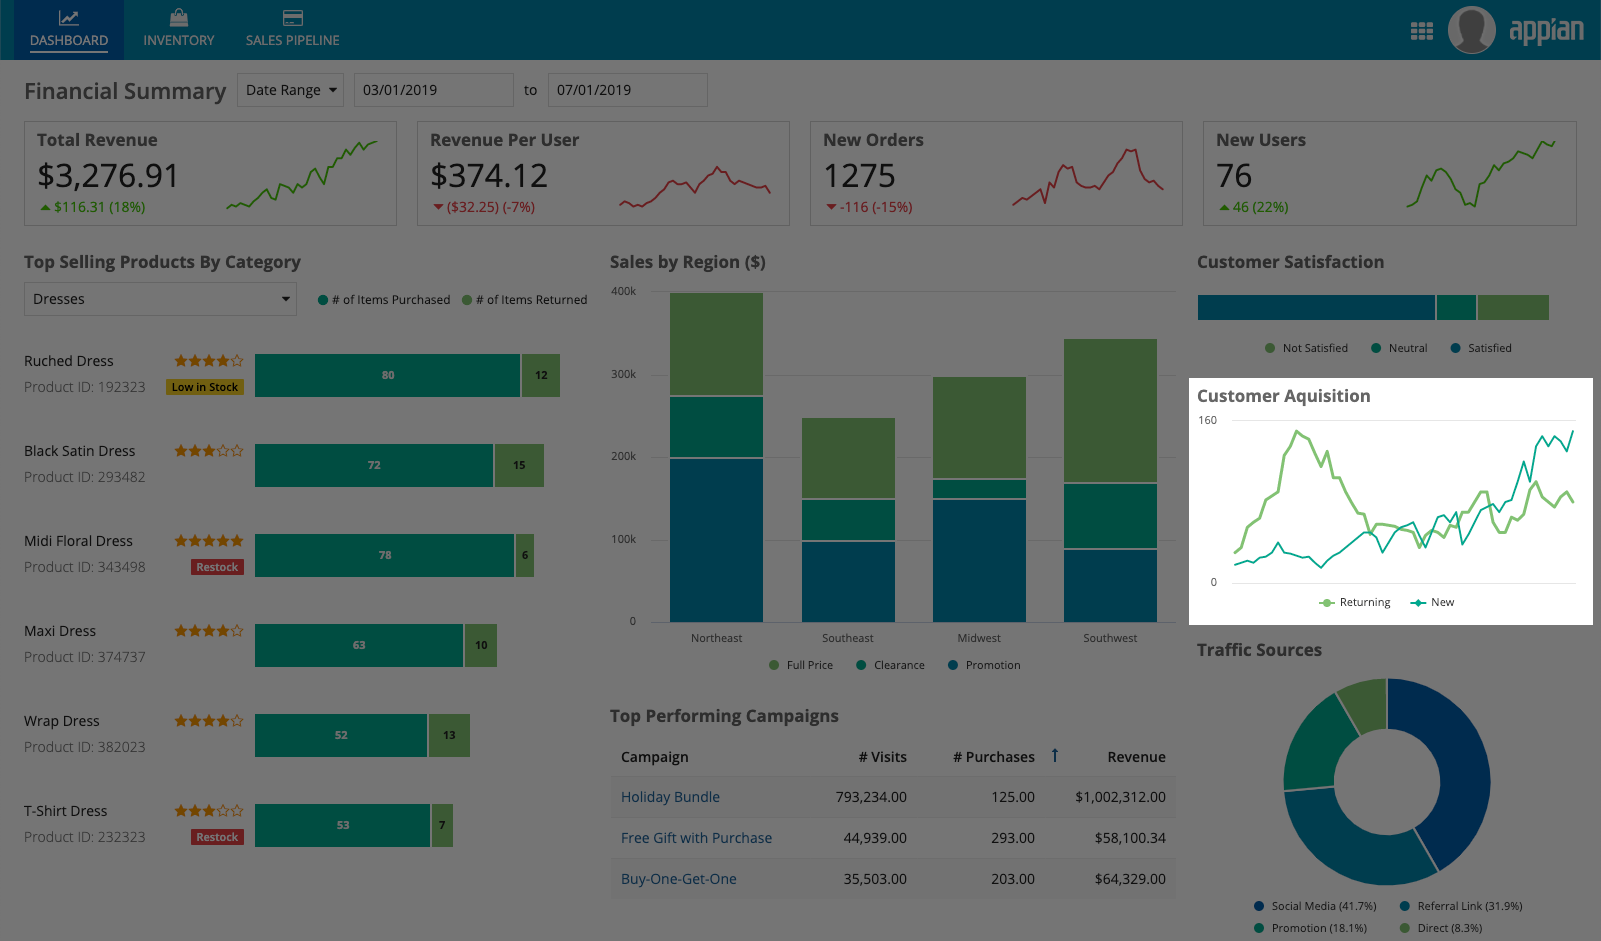
Task: Click the Ruched Dress purchased bar 80
Action: [x=387, y=375]
